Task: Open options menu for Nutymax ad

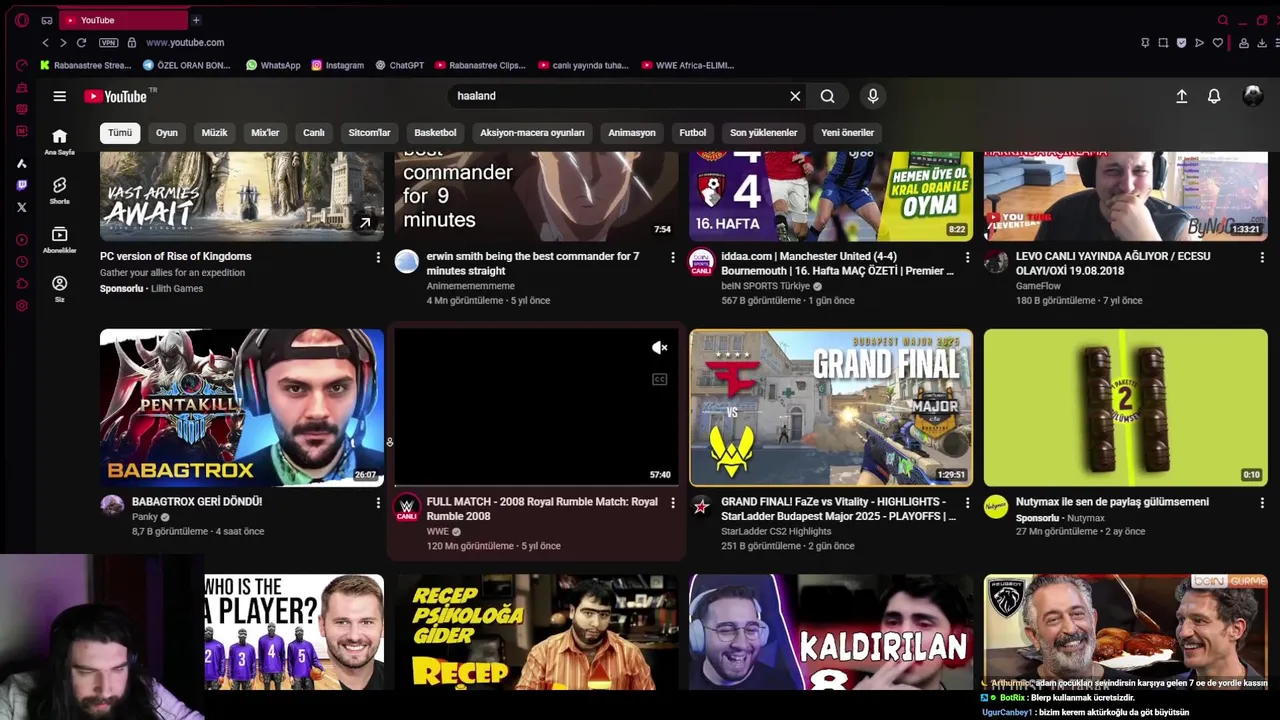Action: (1262, 503)
